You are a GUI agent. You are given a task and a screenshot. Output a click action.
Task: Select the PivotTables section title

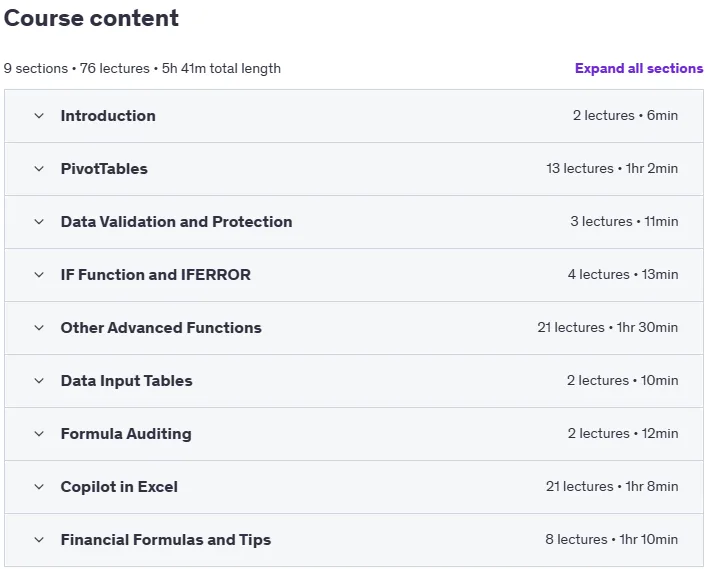coord(104,169)
